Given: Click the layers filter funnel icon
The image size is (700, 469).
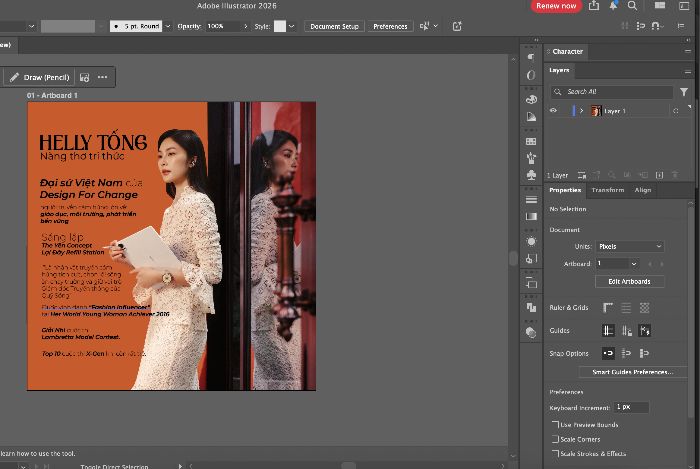Looking at the screenshot, I should (683, 92).
